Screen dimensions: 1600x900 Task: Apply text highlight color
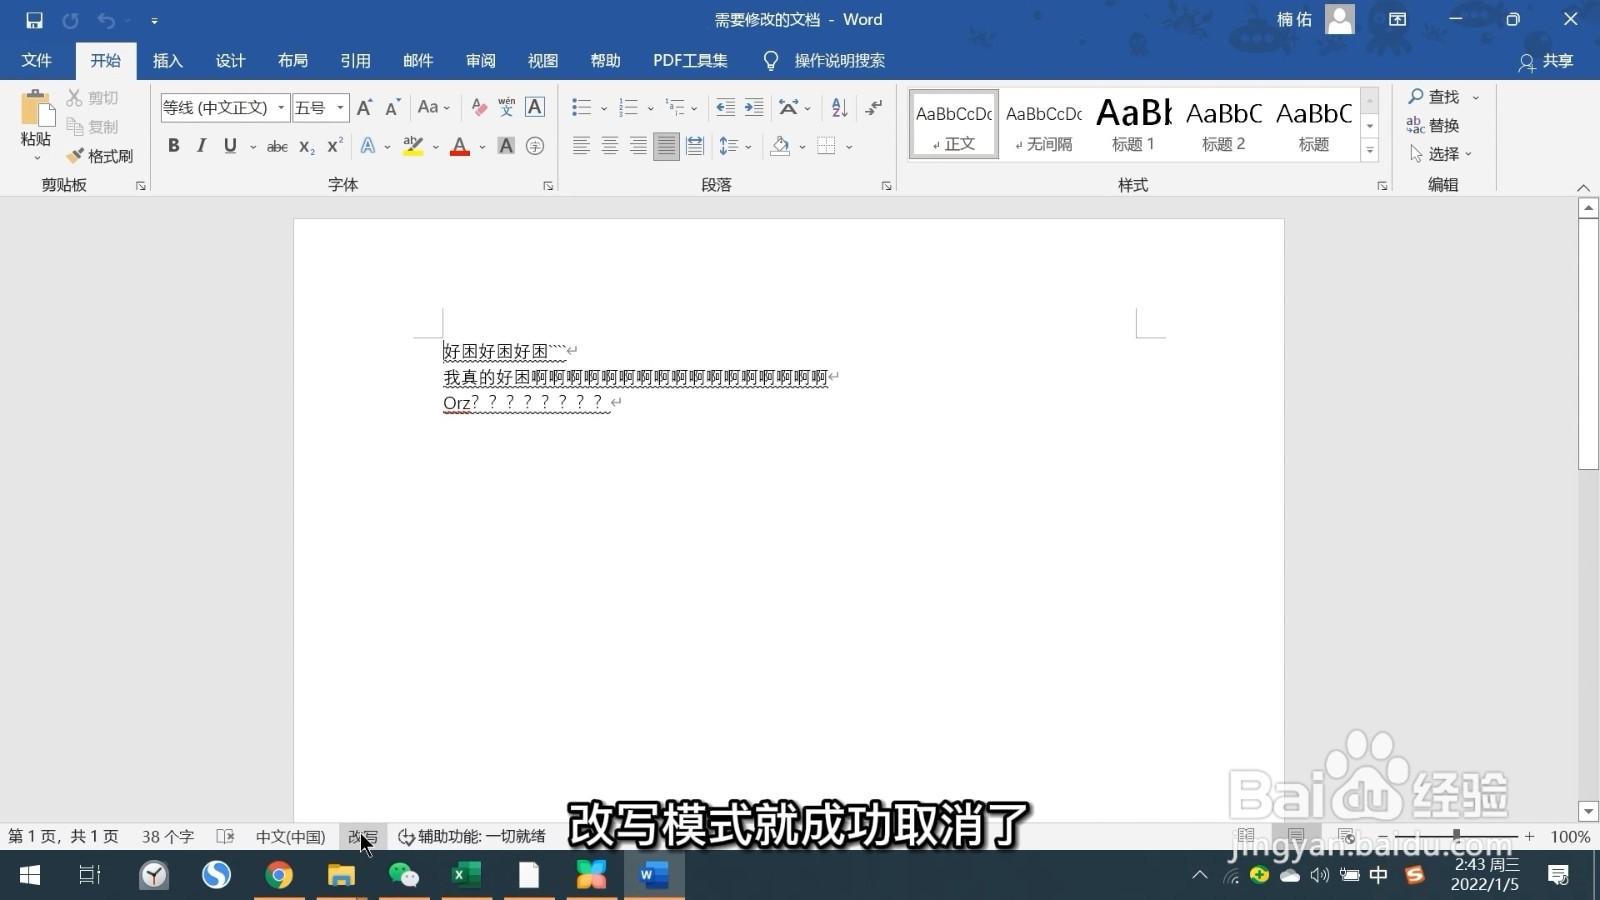(413, 146)
